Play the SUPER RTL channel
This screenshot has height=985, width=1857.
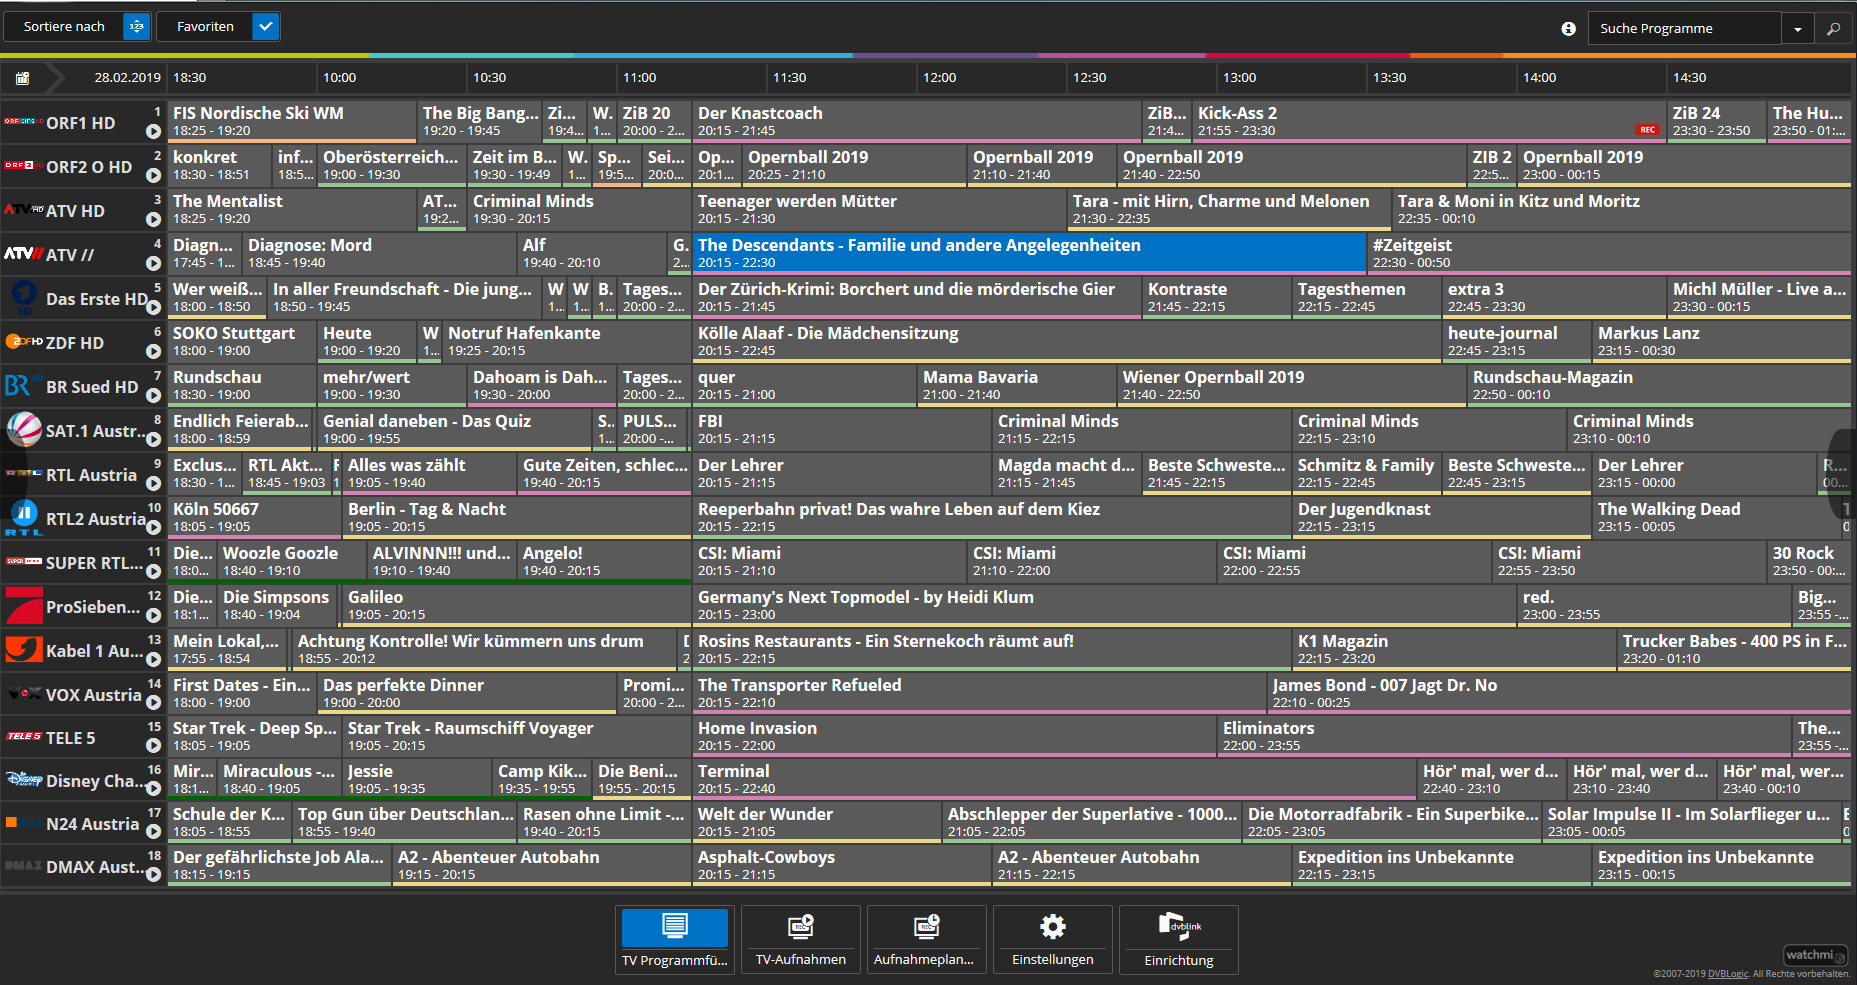pos(153,571)
